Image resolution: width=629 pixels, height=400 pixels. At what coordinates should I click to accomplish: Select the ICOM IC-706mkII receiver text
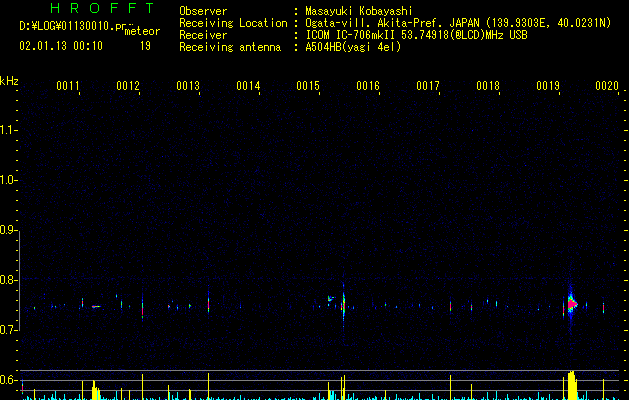(x=416, y=35)
